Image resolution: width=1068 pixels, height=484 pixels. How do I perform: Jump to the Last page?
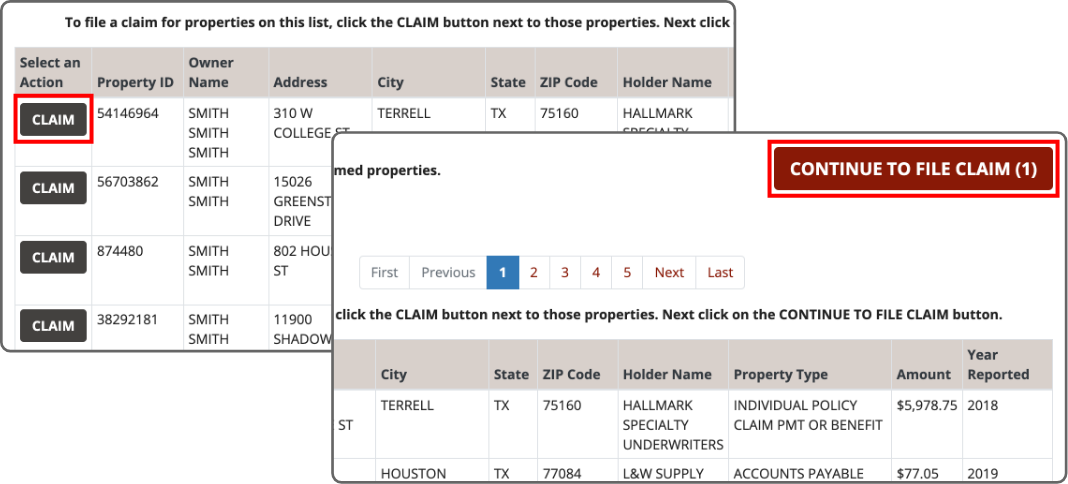click(720, 272)
